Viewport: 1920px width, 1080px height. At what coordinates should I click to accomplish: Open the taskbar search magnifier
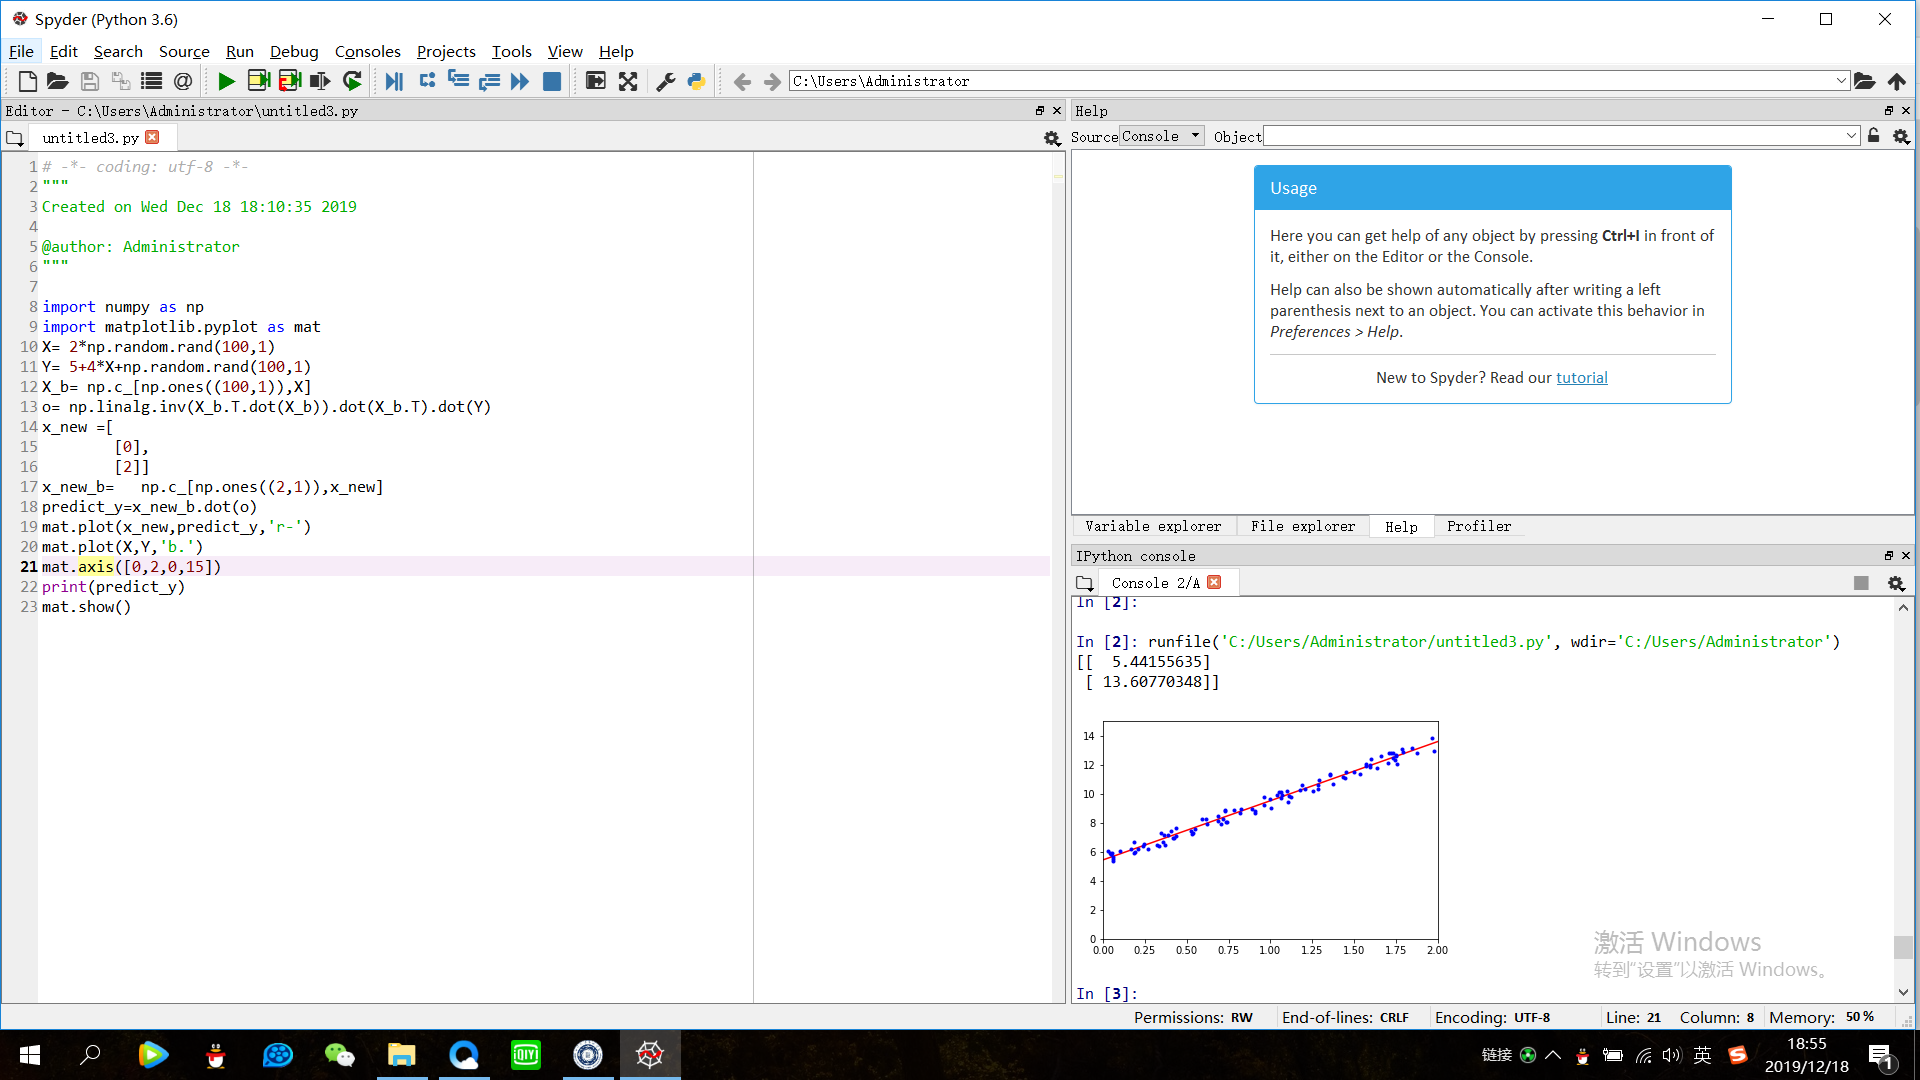tap(90, 1055)
